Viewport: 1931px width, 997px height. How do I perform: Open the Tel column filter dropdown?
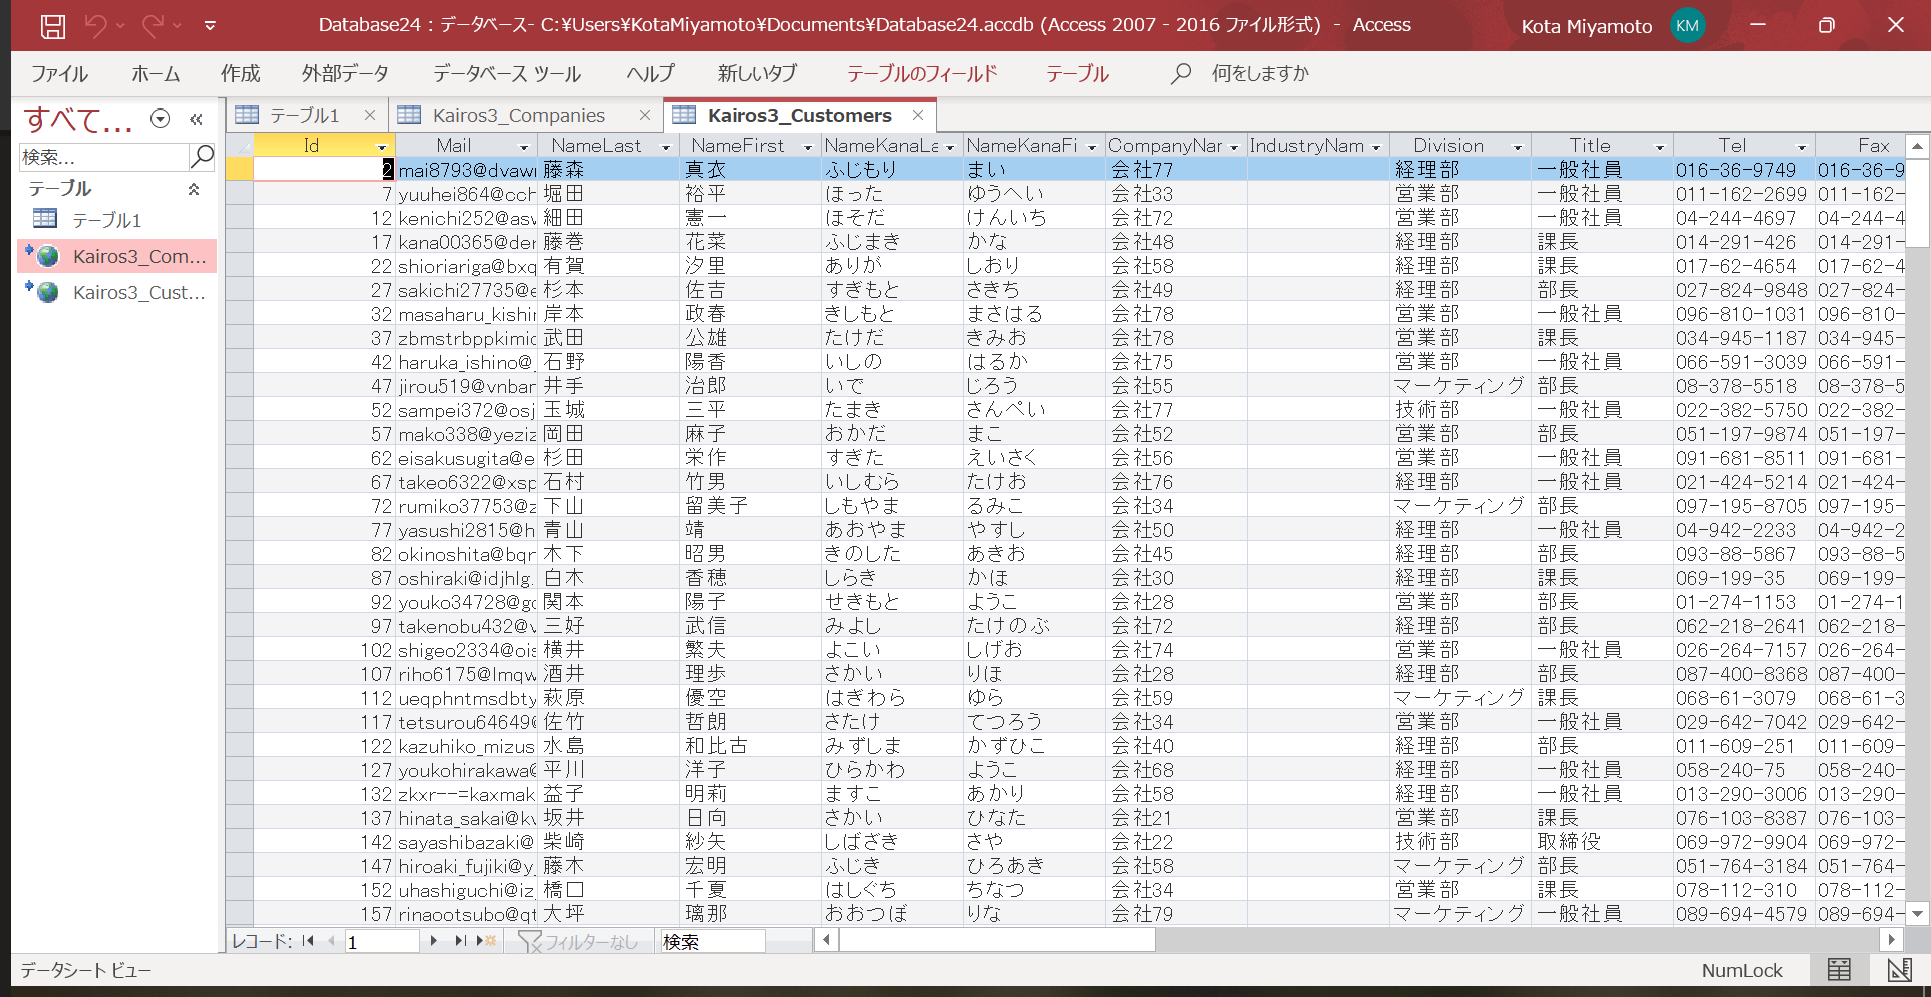point(1802,147)
